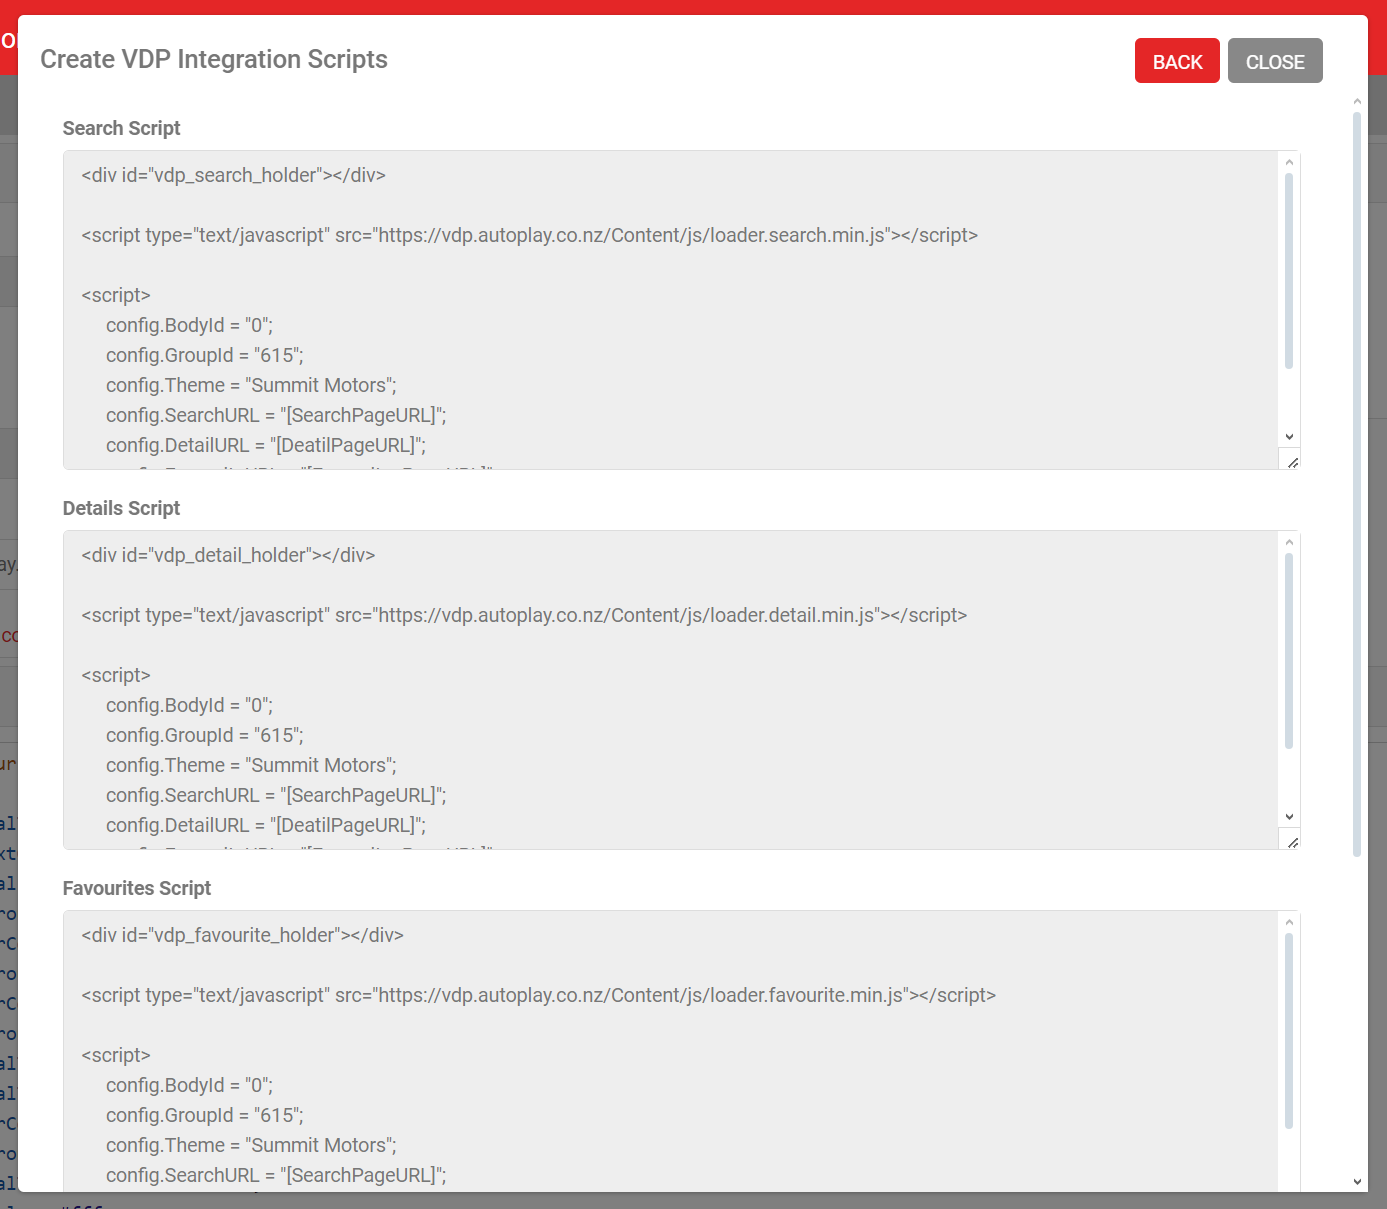
Task: Click the Search Script textarea resize handle
Action: [x=1292, y=462]
